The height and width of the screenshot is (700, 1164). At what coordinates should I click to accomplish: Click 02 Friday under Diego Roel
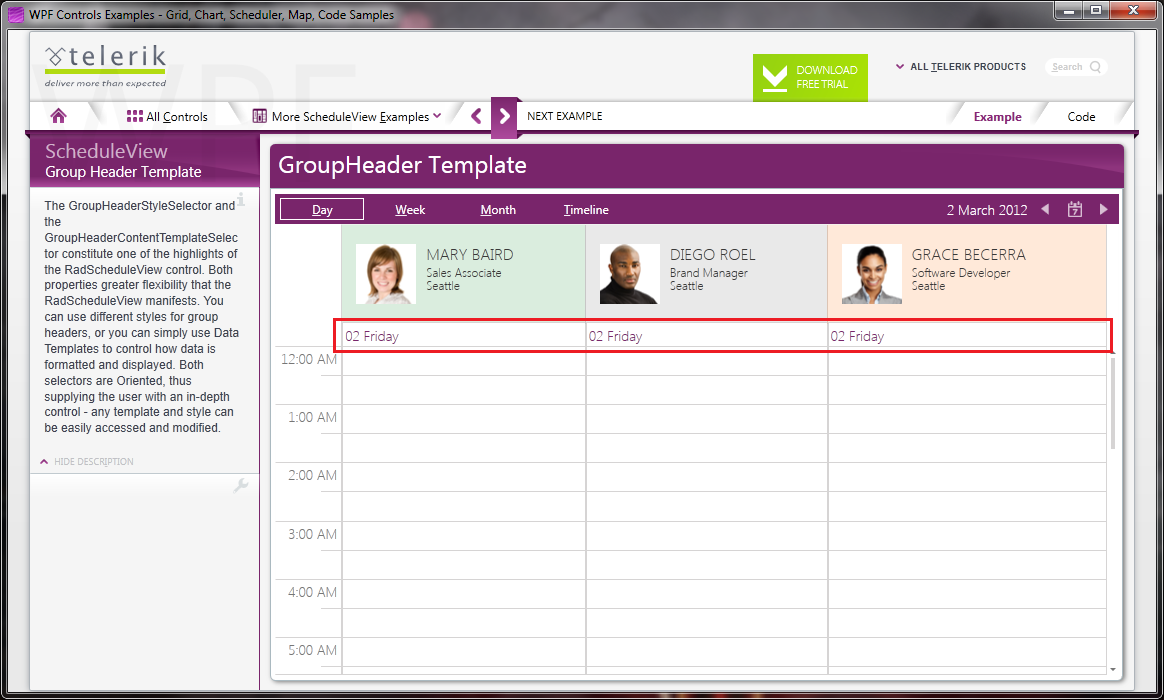pyautogui.click(x=615, y=336)
